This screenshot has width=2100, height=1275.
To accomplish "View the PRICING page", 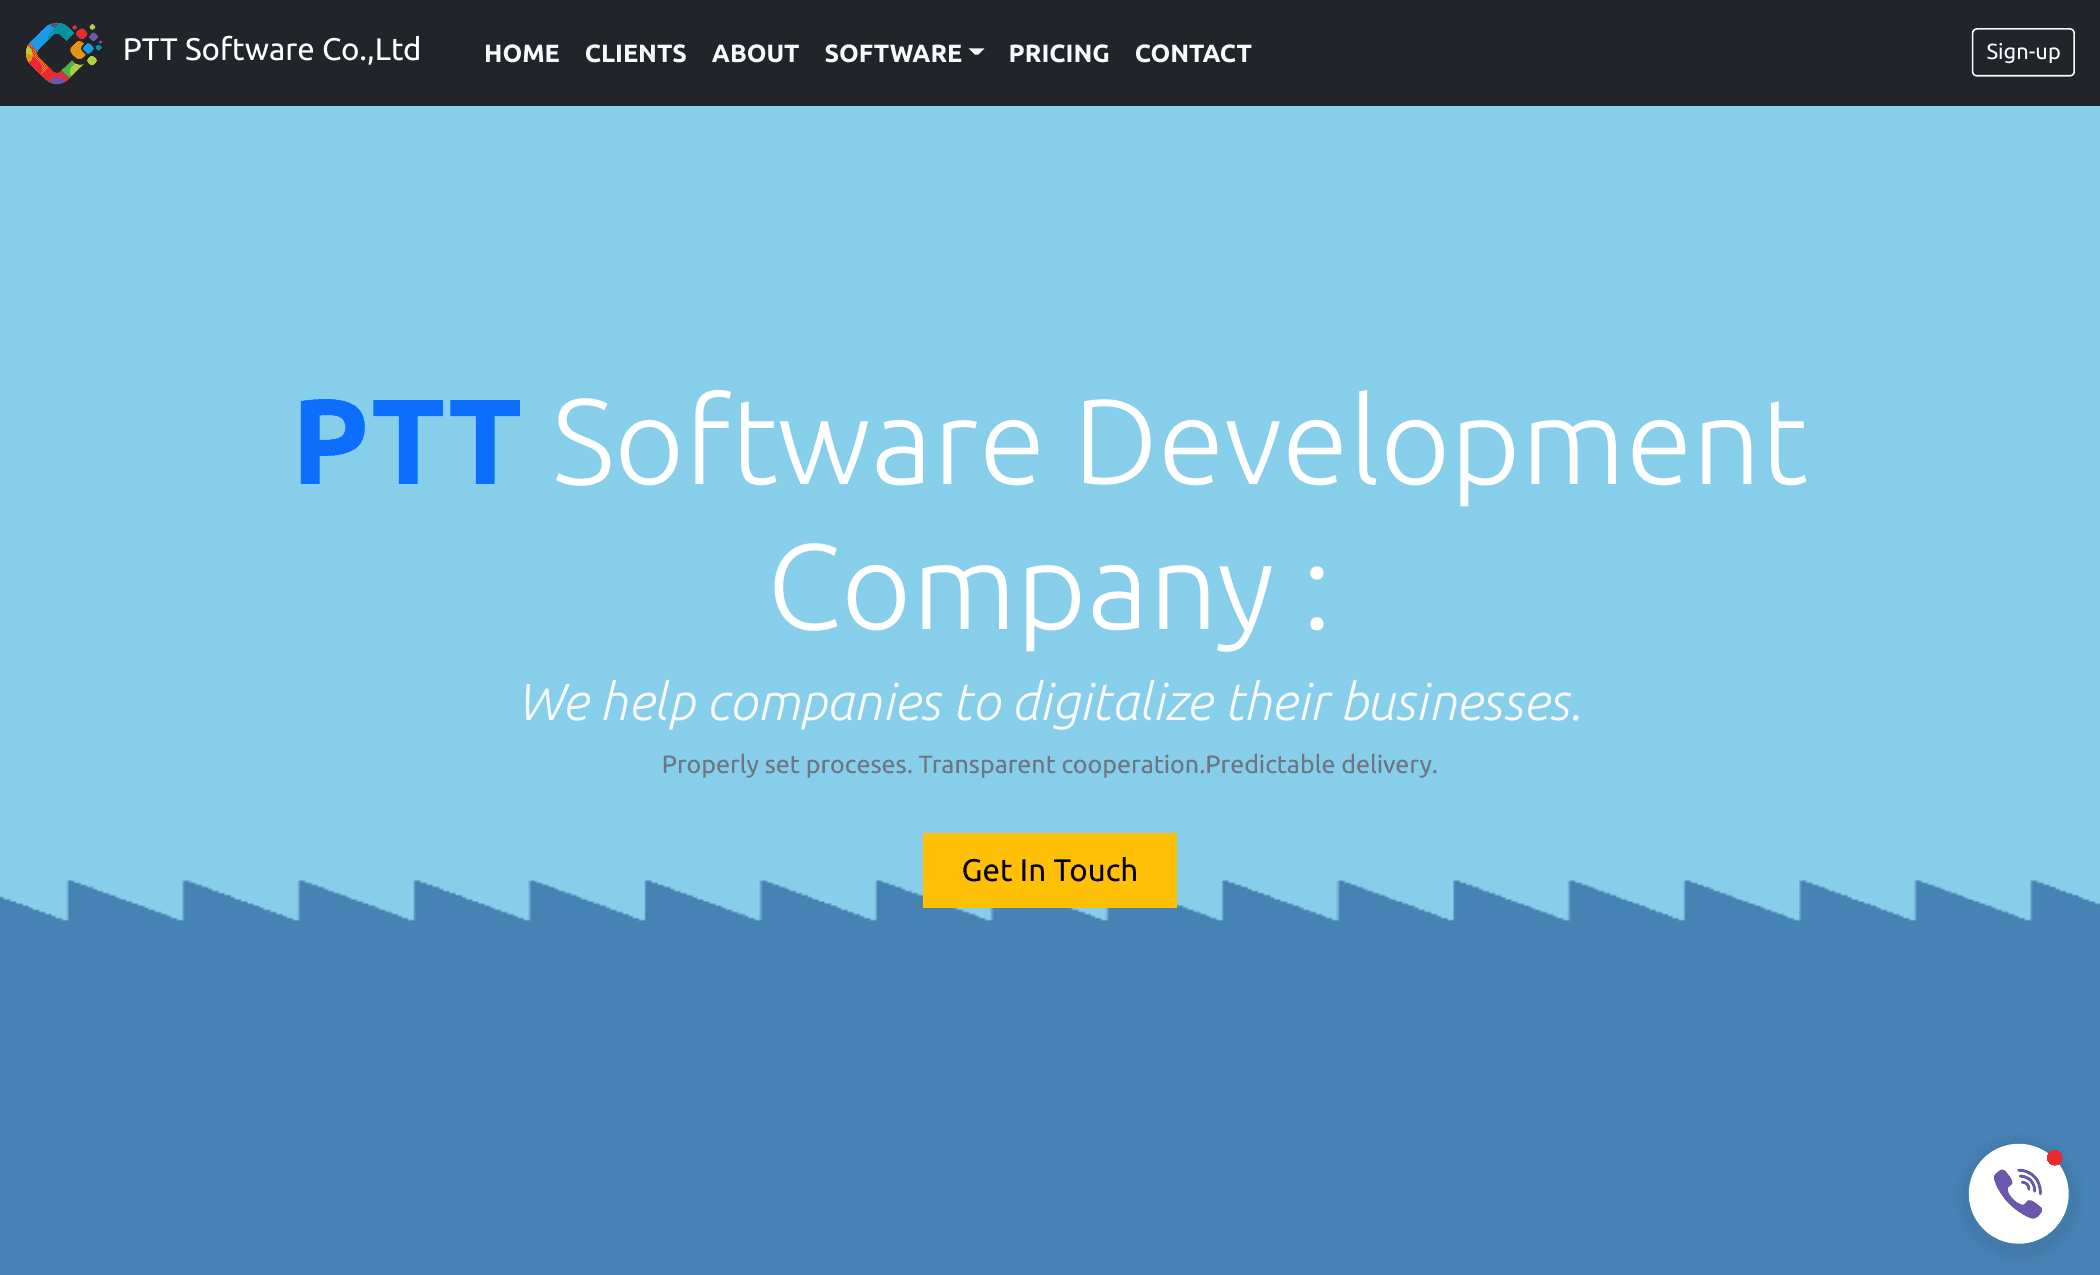I will point(1058,53).
